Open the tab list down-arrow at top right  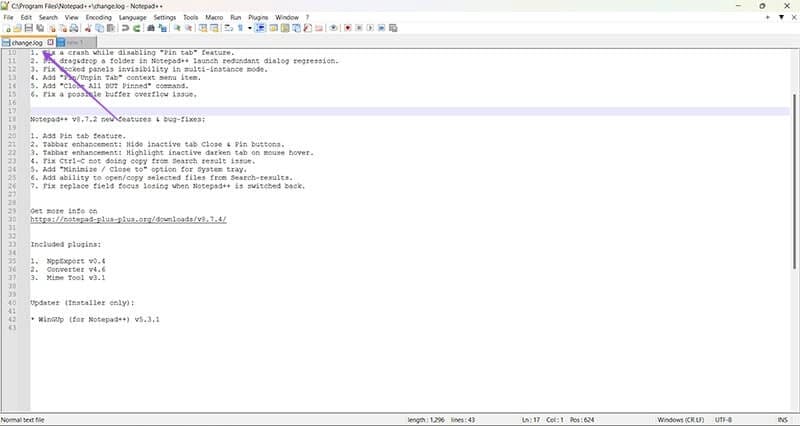(x=781, y=17)
